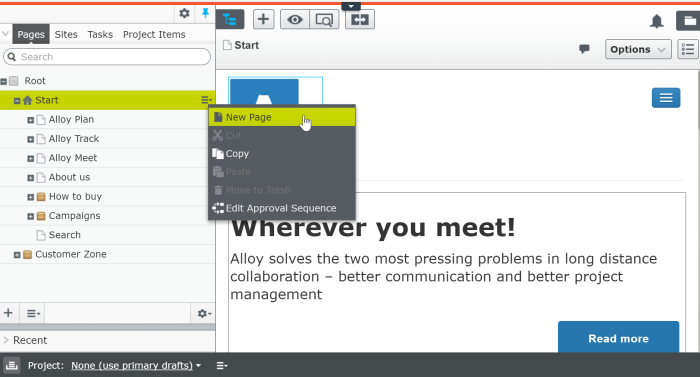Click the comment bubble icon
The width and height of the screenshot is (700, 377).
(584, 49)
